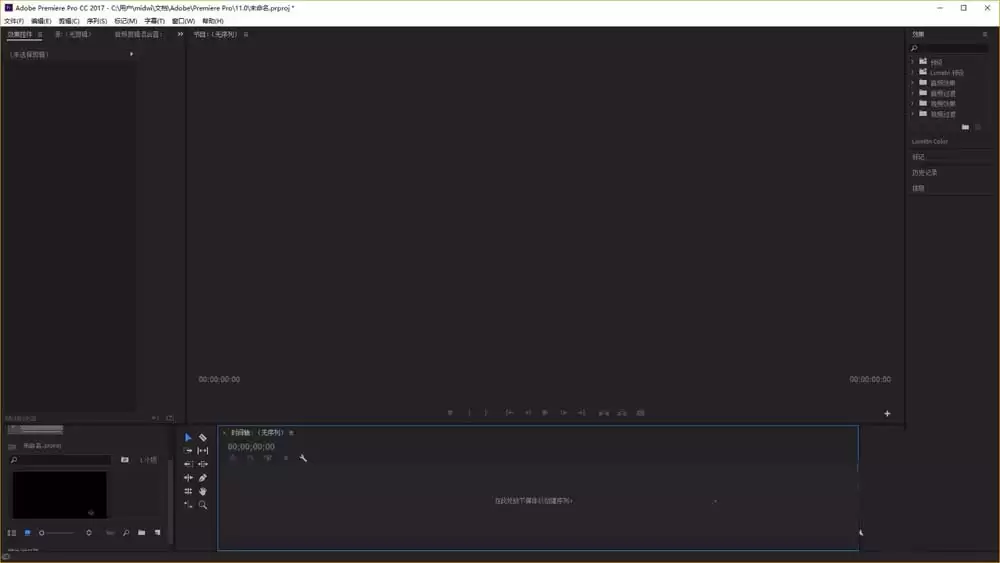Open the 帮助(H) menu

pos(213,21)
